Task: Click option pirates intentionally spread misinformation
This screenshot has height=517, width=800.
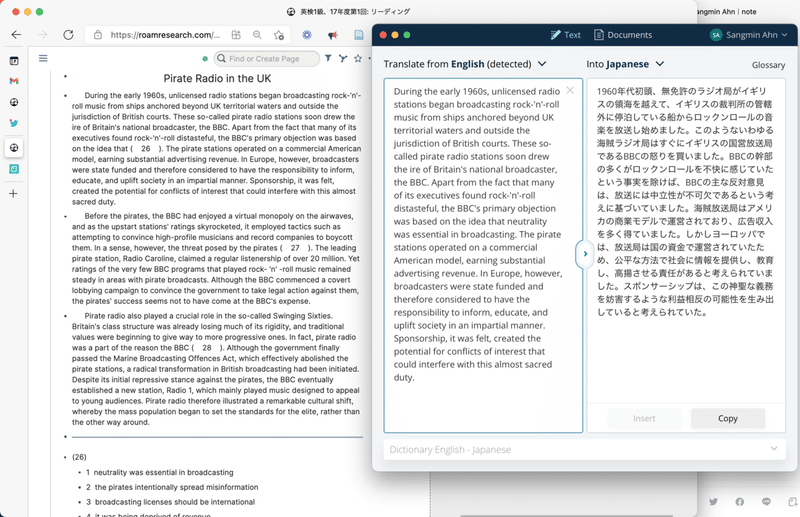Action: point(177,487)
